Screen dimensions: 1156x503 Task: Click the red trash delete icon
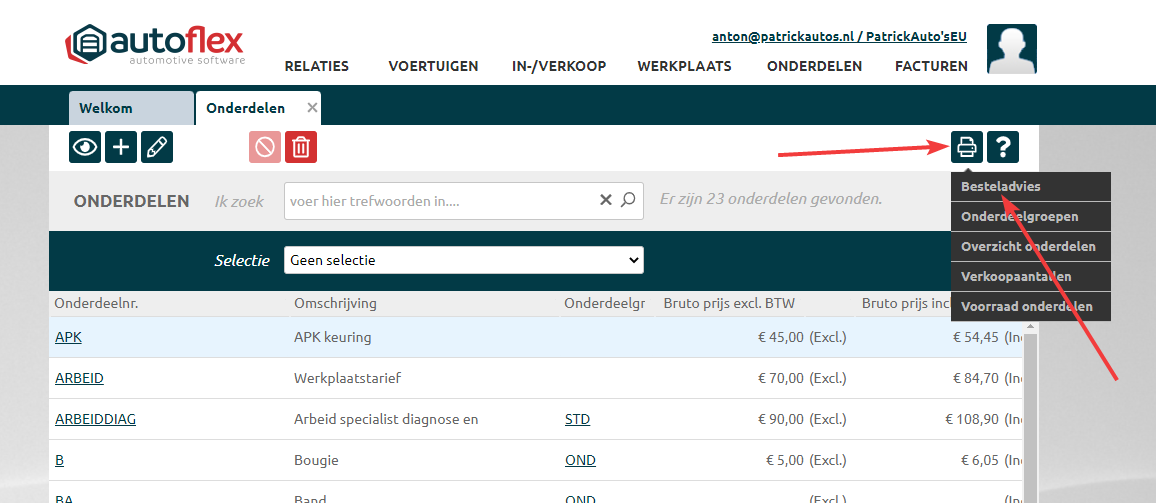pos(301,147)
